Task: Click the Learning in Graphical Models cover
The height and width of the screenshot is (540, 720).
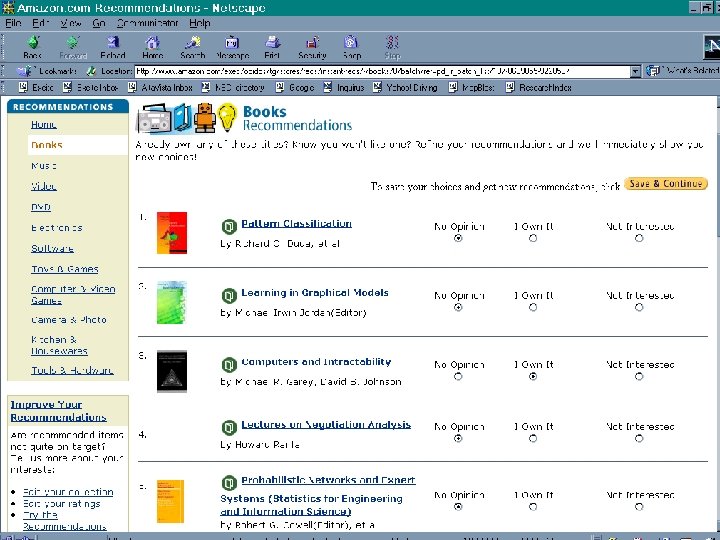Action: (172, 303)
